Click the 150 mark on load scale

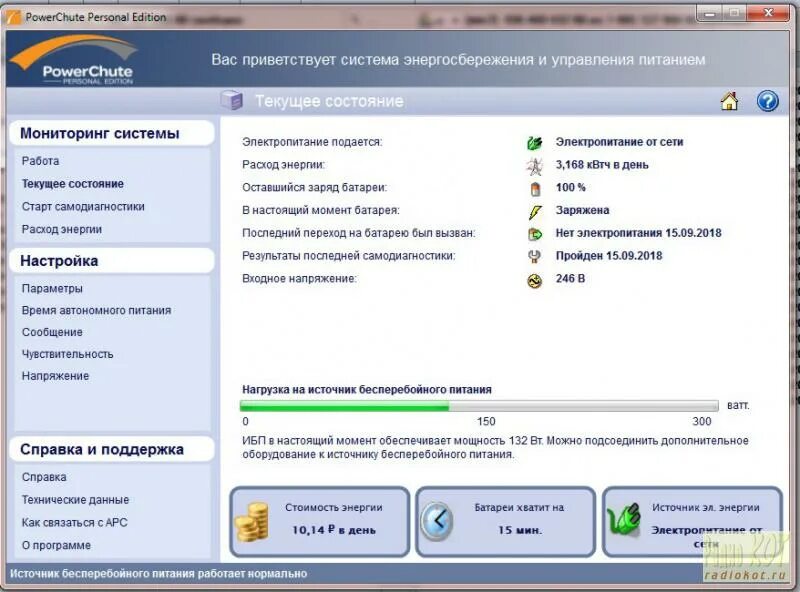tap(486, 422)
